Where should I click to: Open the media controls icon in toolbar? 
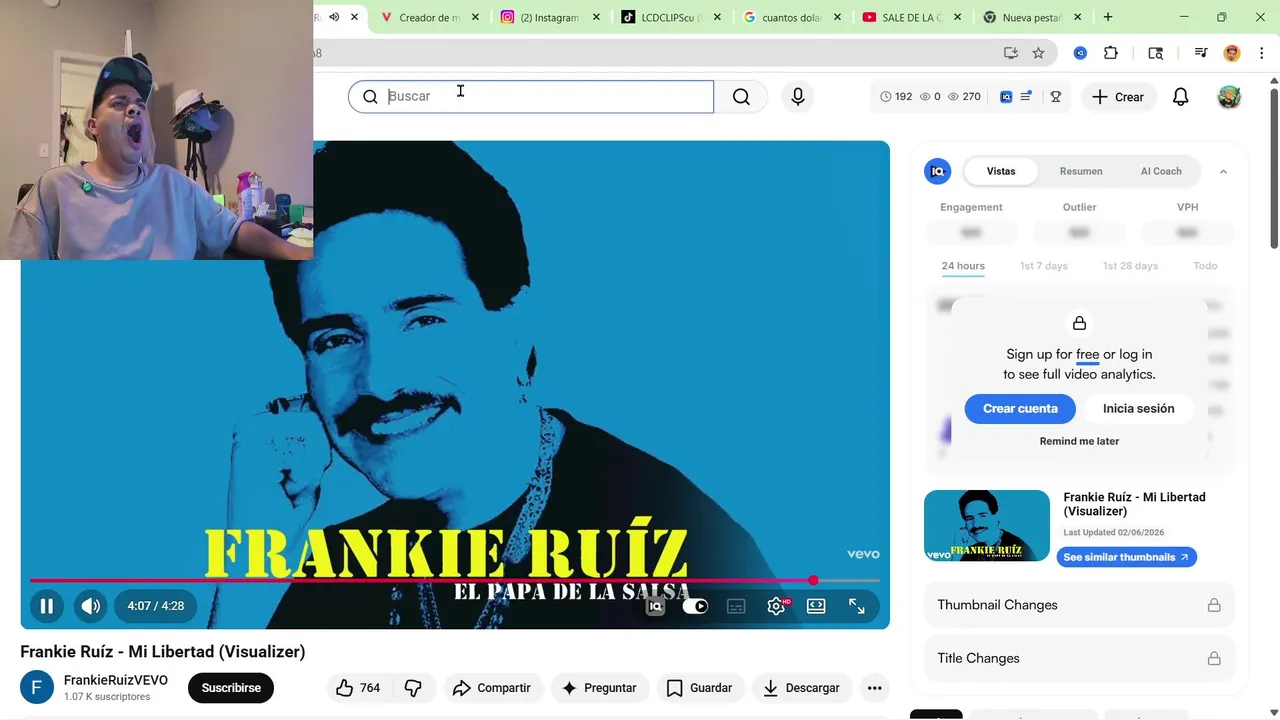tap(1201, 53)
